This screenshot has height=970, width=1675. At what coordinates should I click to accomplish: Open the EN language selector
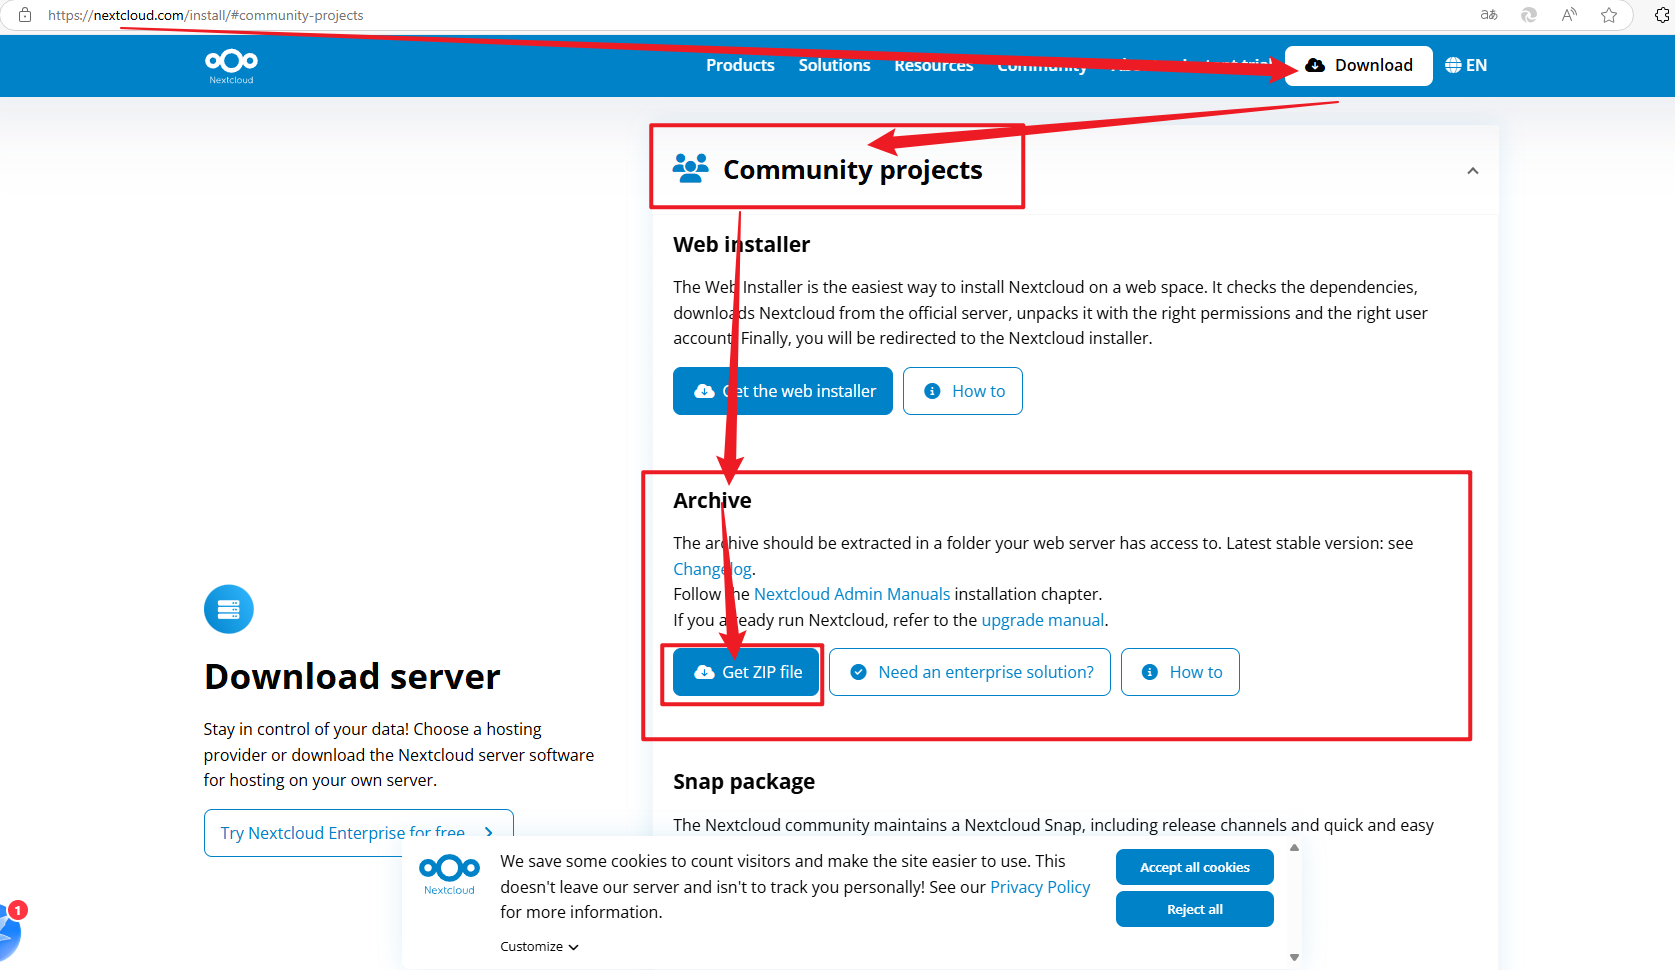coord(1466,65)
